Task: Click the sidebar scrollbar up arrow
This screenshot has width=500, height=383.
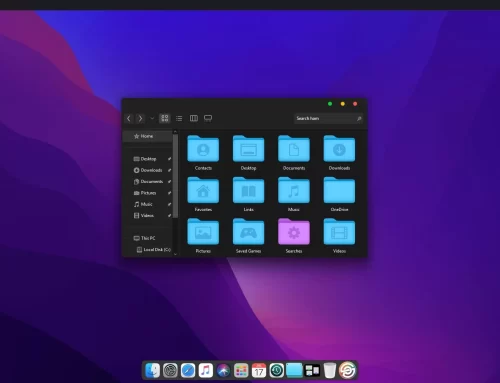Action: tap(175, 132)
